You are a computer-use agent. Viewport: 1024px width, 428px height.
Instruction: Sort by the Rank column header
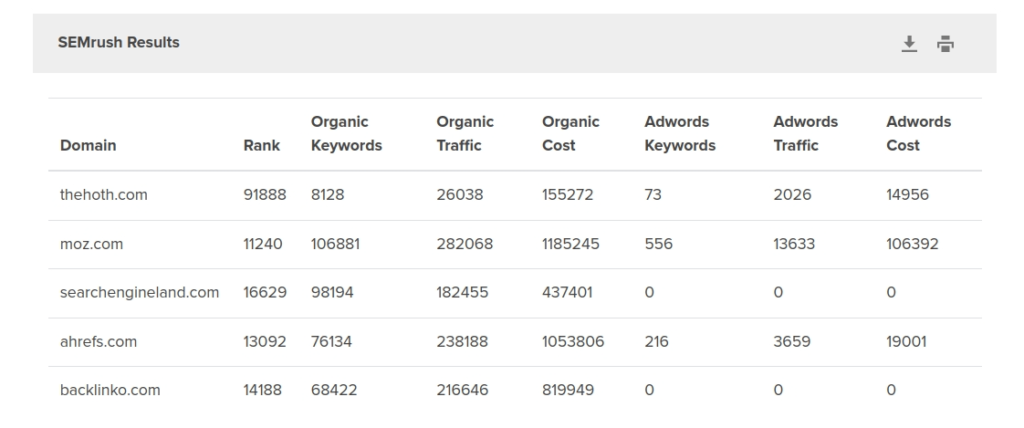tap(261, 145)
